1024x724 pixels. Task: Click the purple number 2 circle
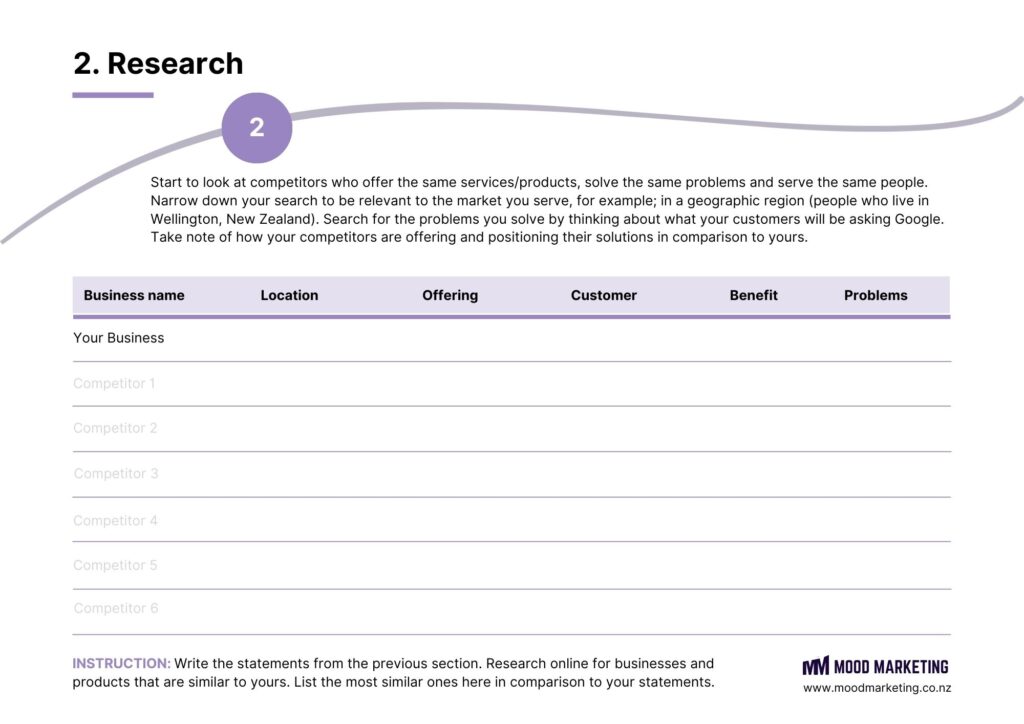(257, 128)
